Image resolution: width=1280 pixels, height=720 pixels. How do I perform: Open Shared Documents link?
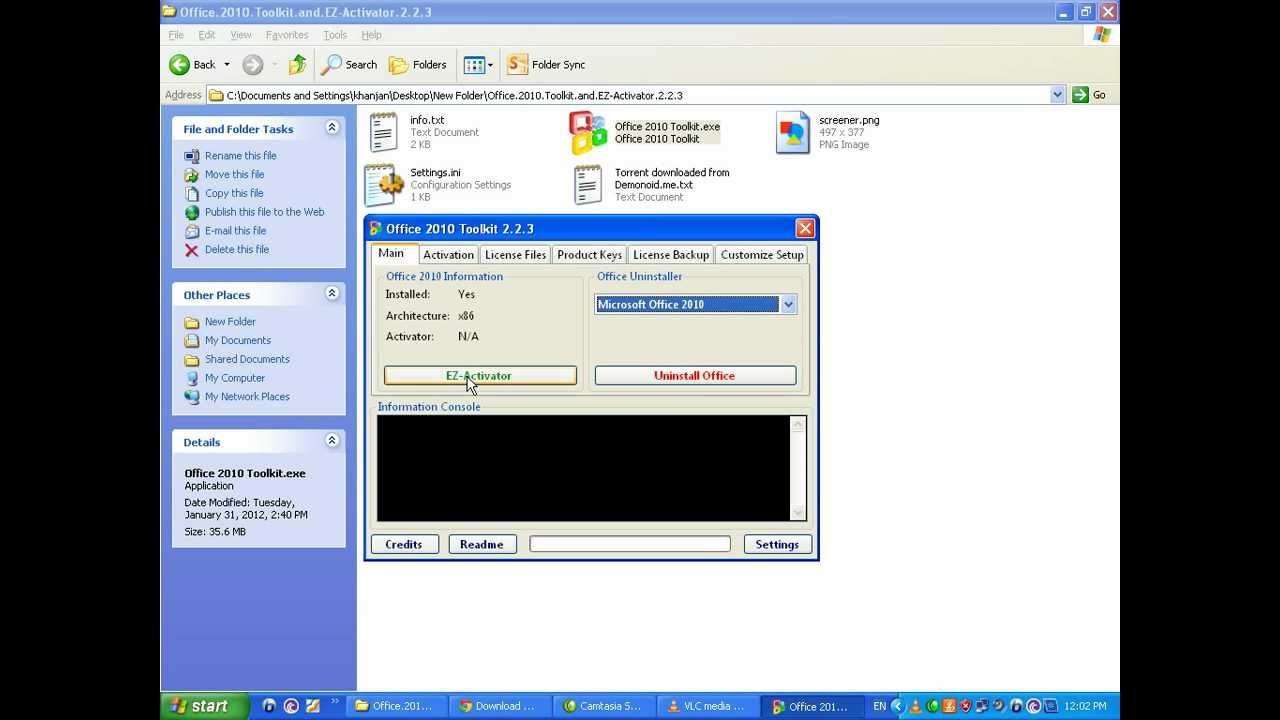(247, 360)
